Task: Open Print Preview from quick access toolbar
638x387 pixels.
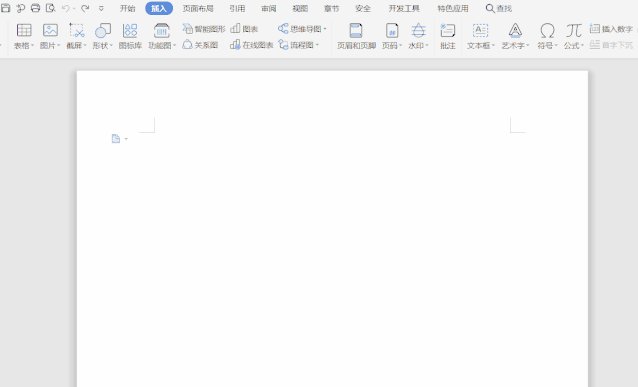Action: pos(50,8)
